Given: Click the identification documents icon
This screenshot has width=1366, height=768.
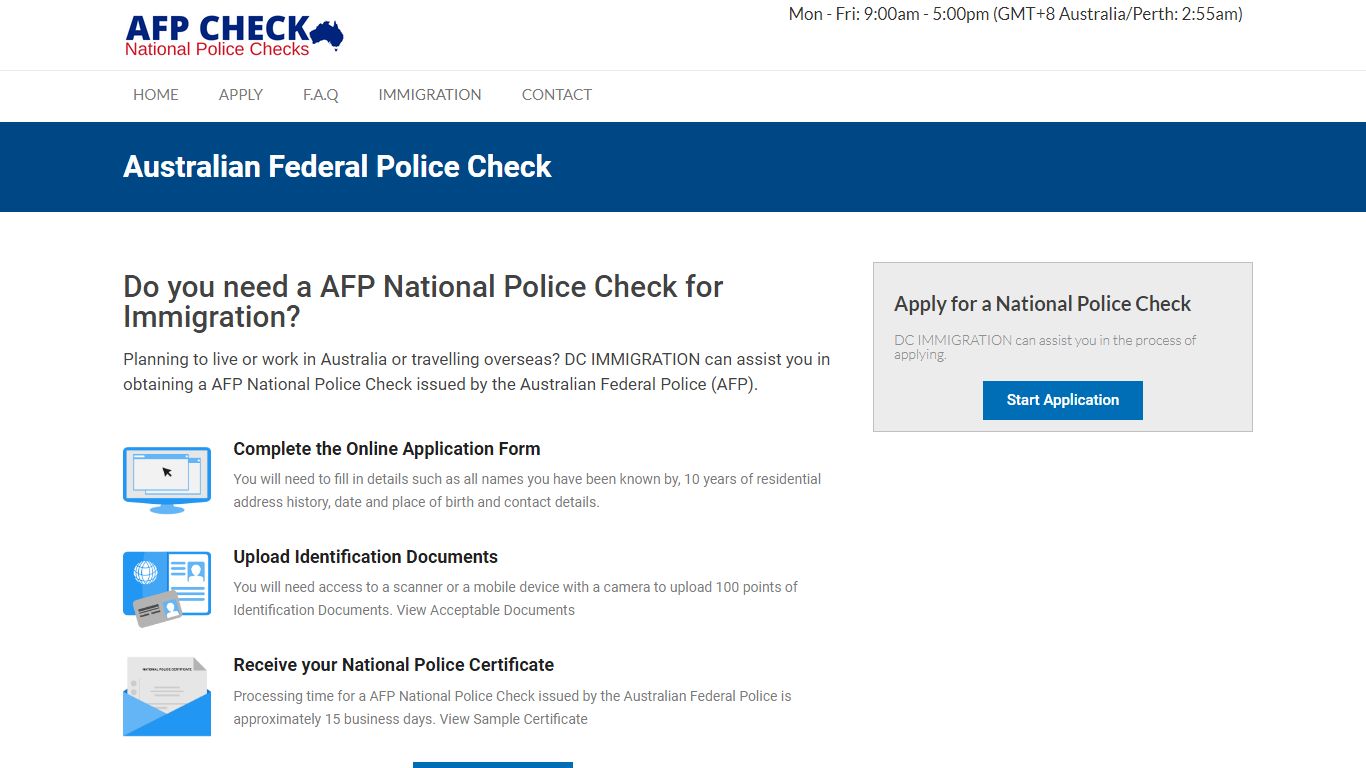Looking at the screenshot, I should (x=167, y=589).
